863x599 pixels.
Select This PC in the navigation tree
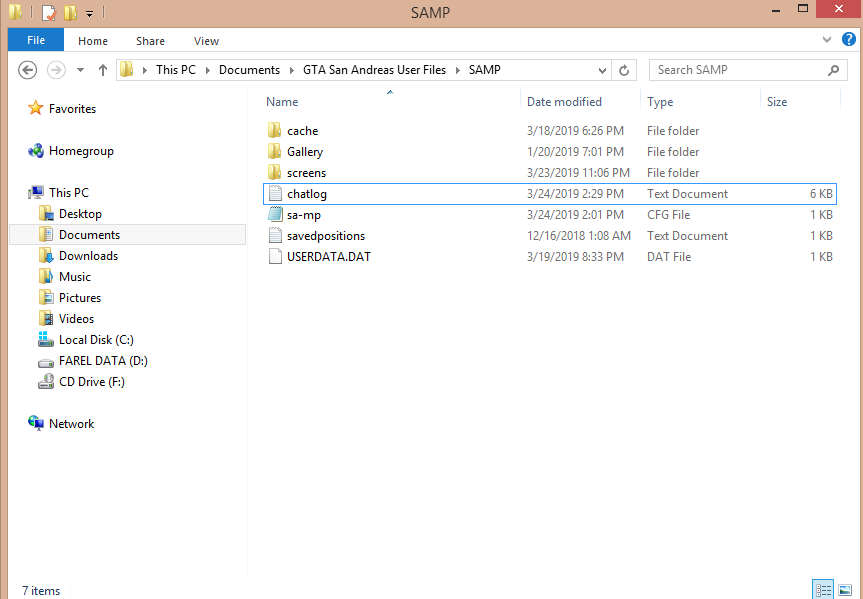pos(68,193)
